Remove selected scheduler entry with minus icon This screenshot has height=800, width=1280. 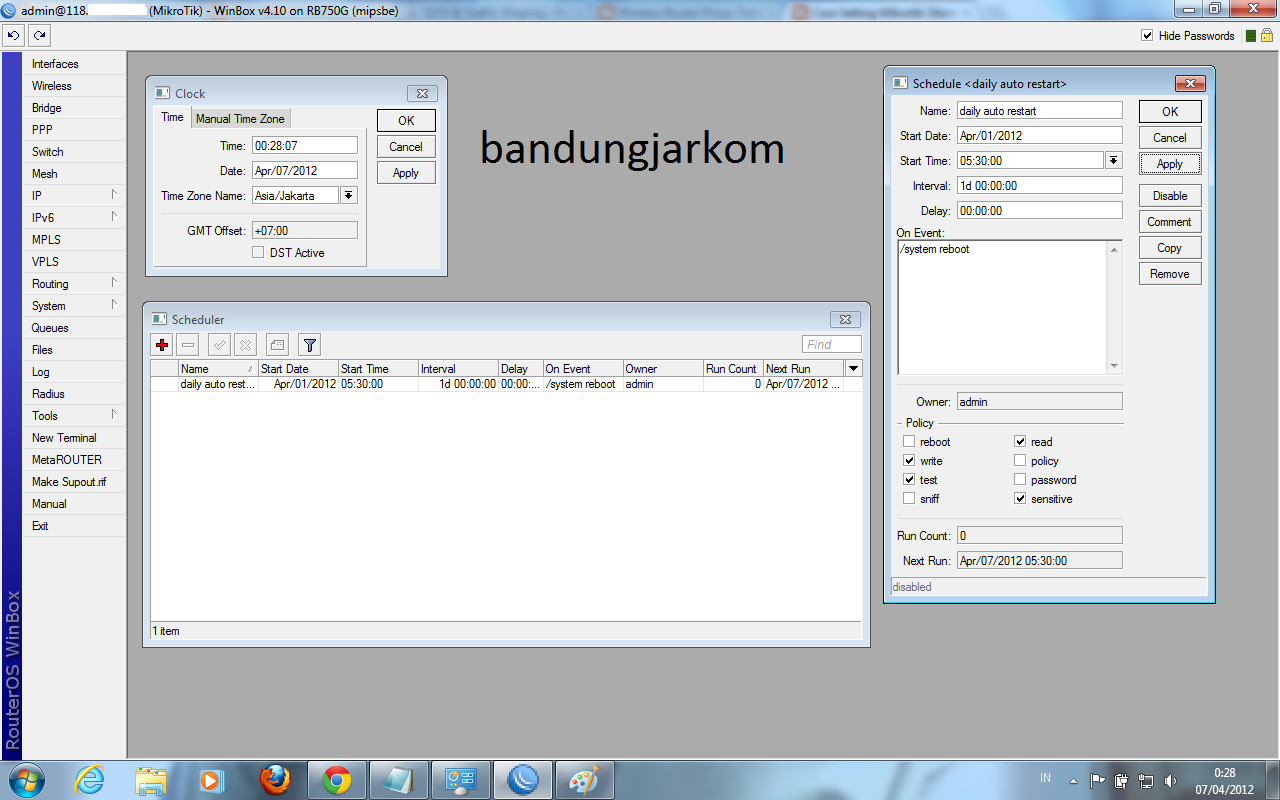(188, 345)
